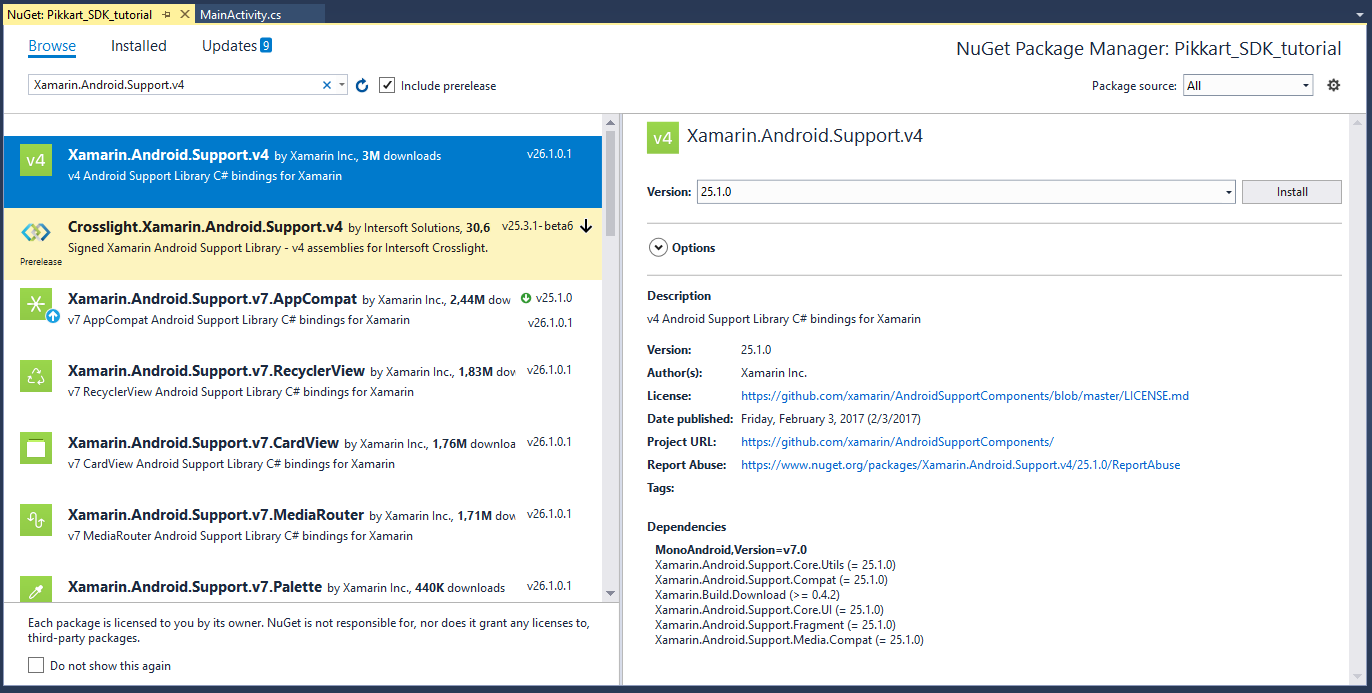Image resolution: width=1372 pixels, height=693 pixels.
Task: Switch to the Browse tab
Action: click(x=52, y=46)
